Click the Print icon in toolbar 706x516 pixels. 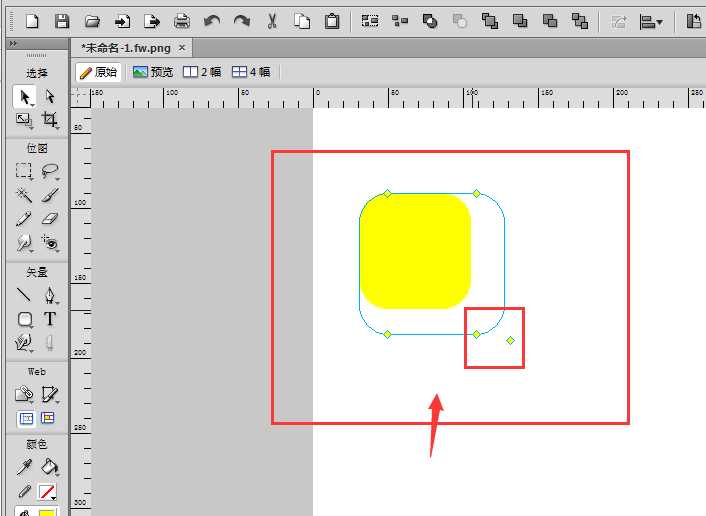click(182, 20)
